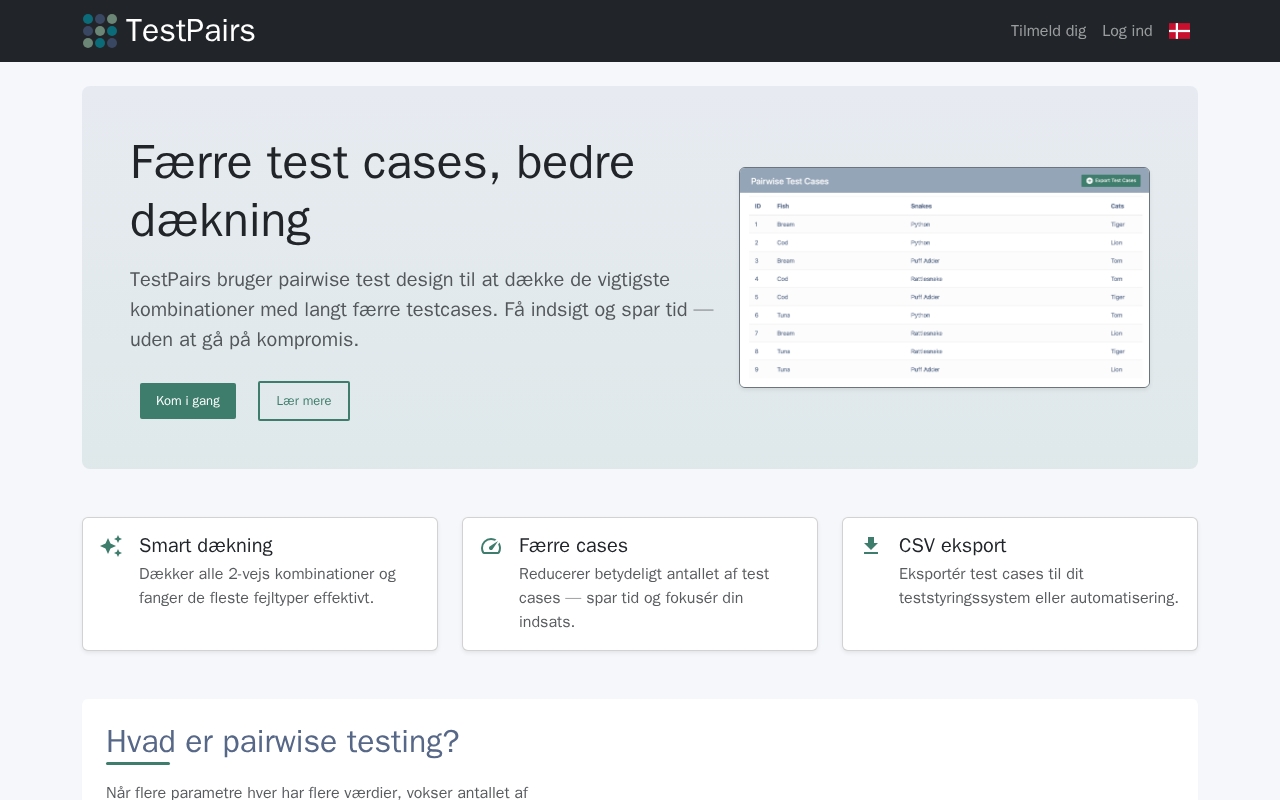Click the CSV eksport description text
This screenshot has width=1280, height=800.
tap(1038, 586)
